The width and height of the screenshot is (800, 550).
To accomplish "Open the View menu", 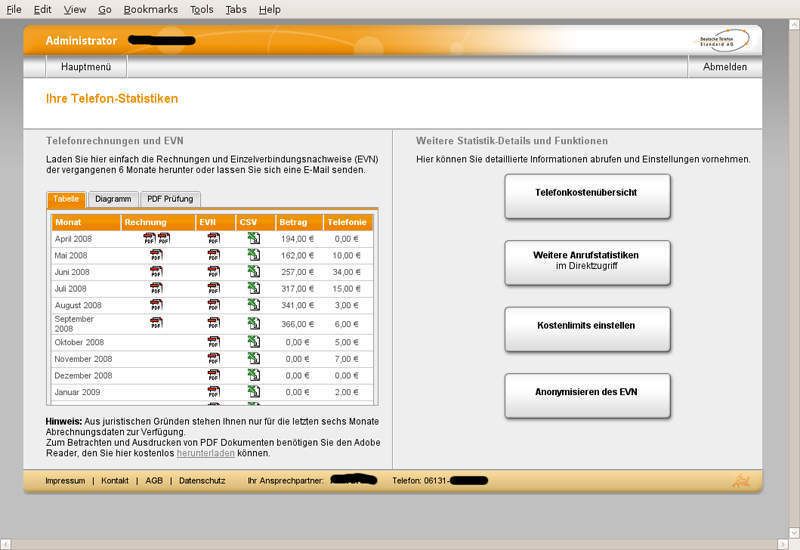I will 74,9.
